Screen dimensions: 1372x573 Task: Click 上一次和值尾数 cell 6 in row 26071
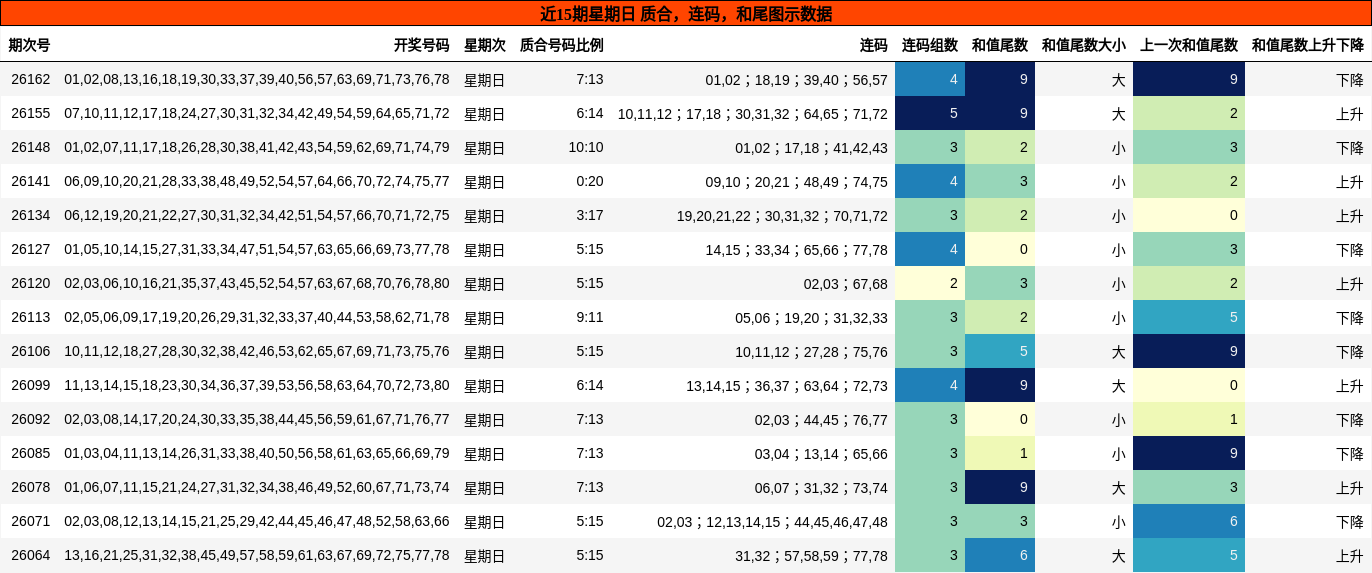pos(1189,521)
